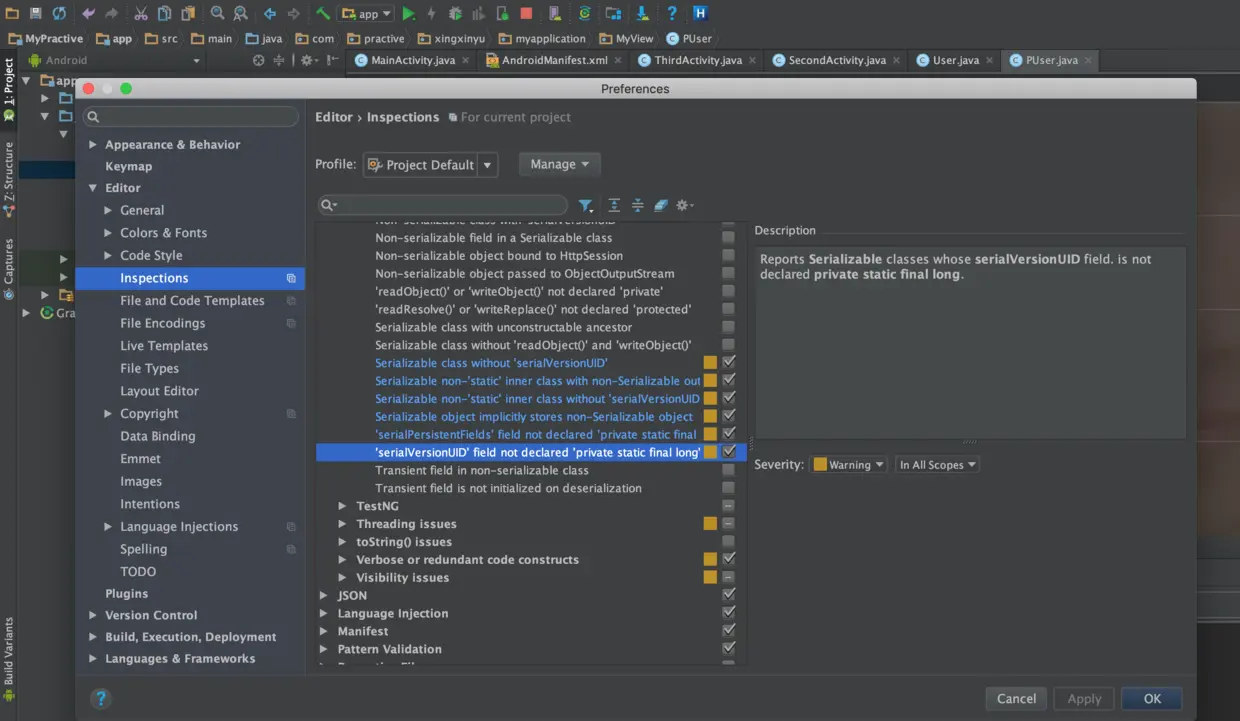Click the Project Structure icon
Viewport: 1240px width, 721px height.
click(614, 13)
